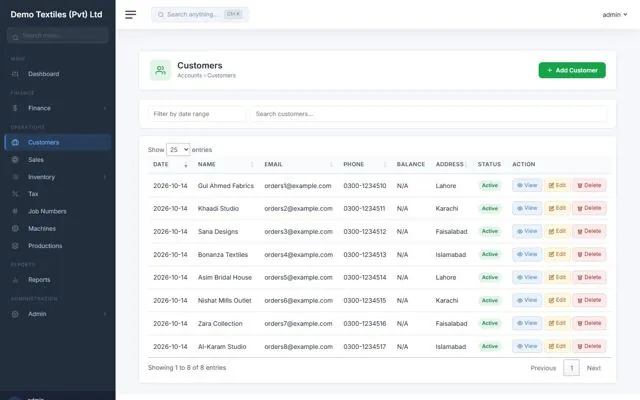Edit Asim Bridal House customer
The width and height of the screenshot is (640, 400).
coord(557,277)
